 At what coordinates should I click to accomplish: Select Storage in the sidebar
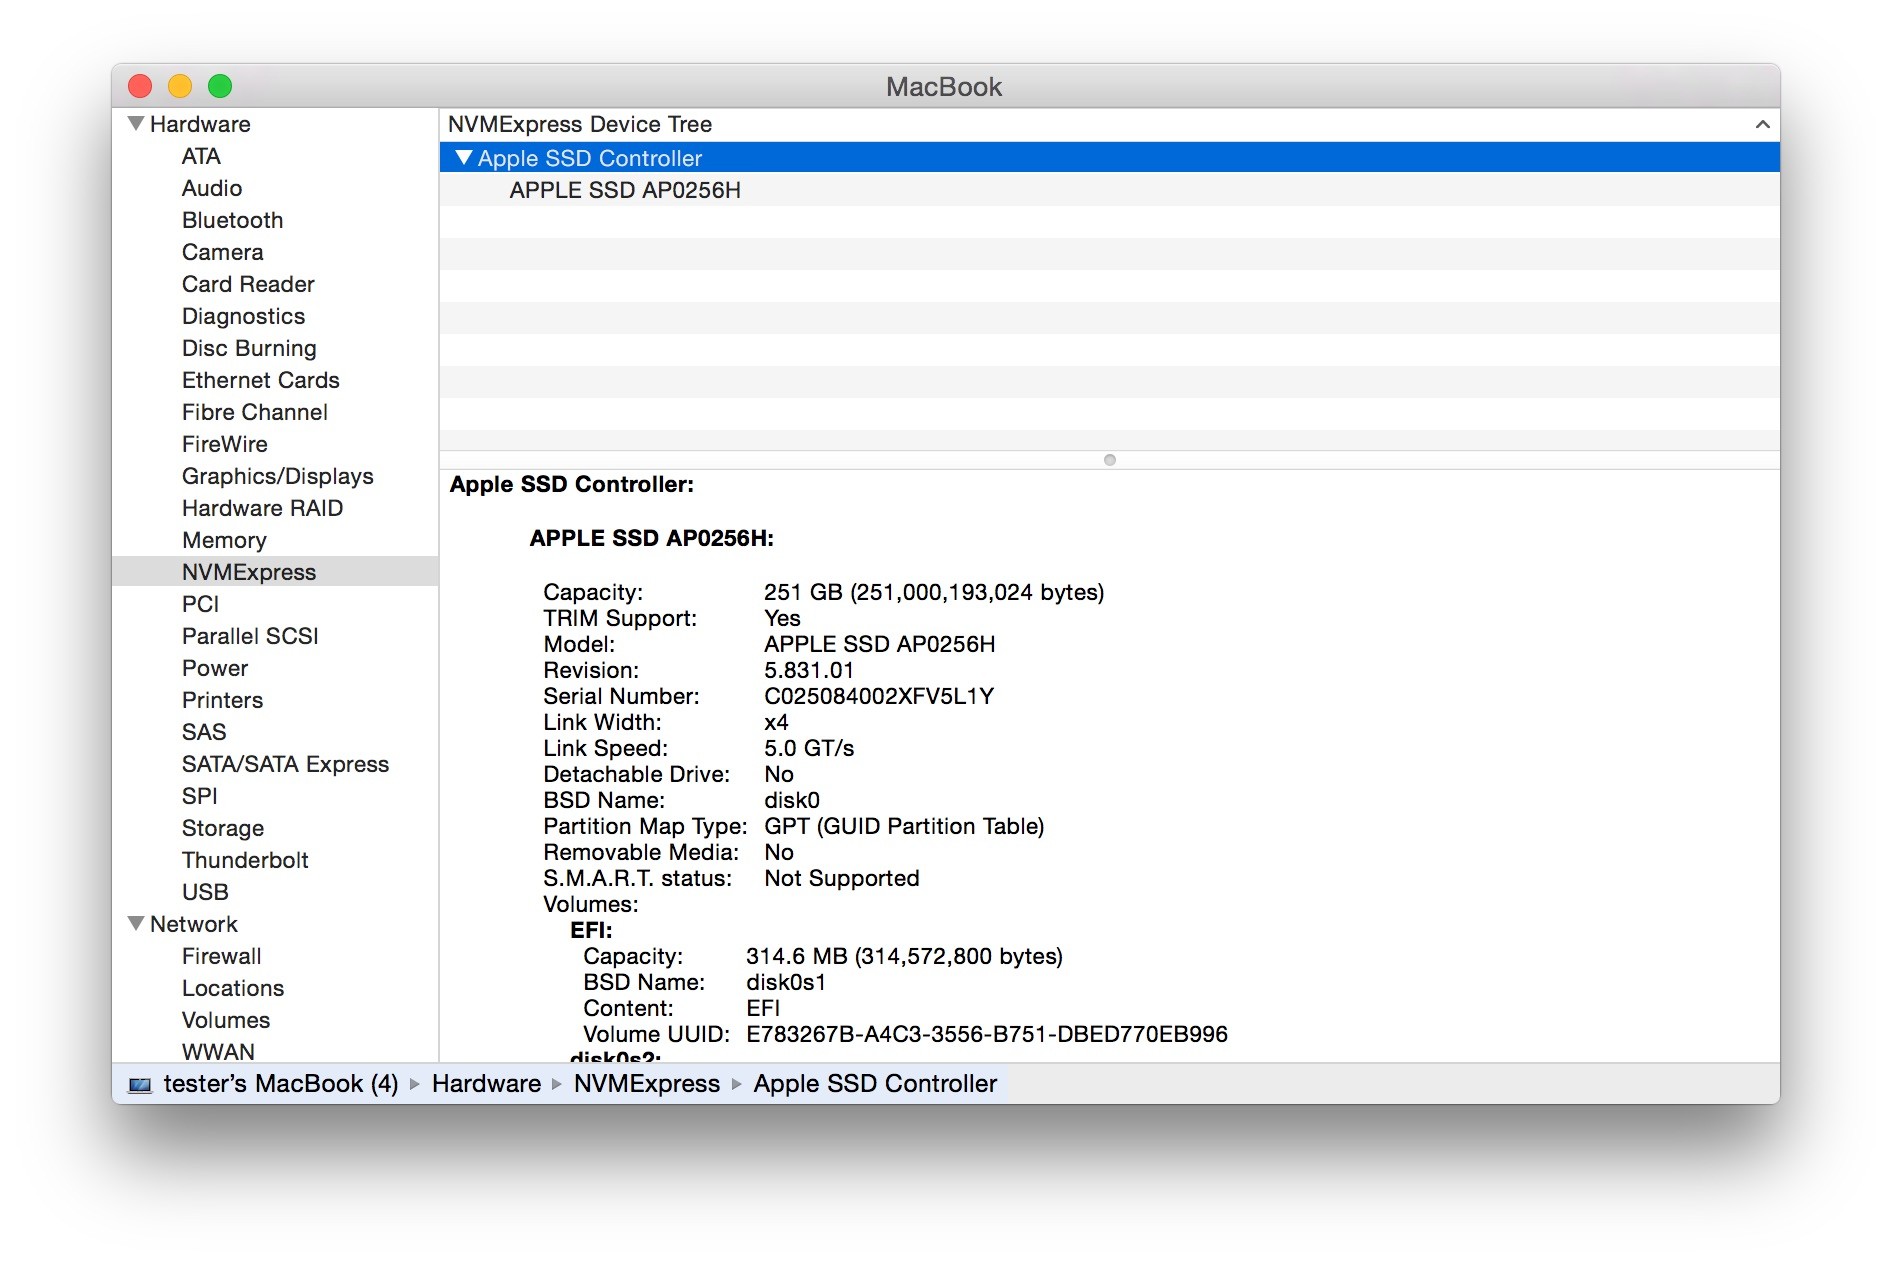click(223, 828)
